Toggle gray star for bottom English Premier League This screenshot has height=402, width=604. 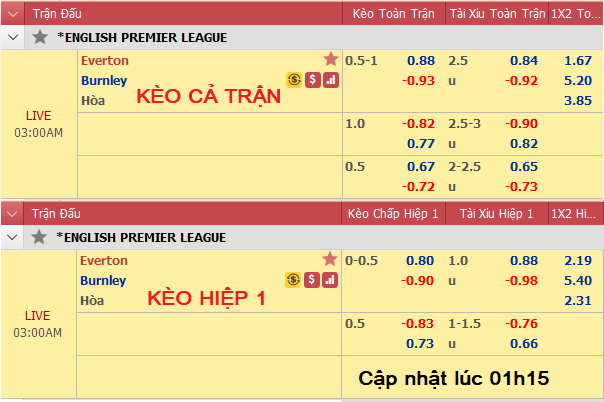tap(39, 237)
